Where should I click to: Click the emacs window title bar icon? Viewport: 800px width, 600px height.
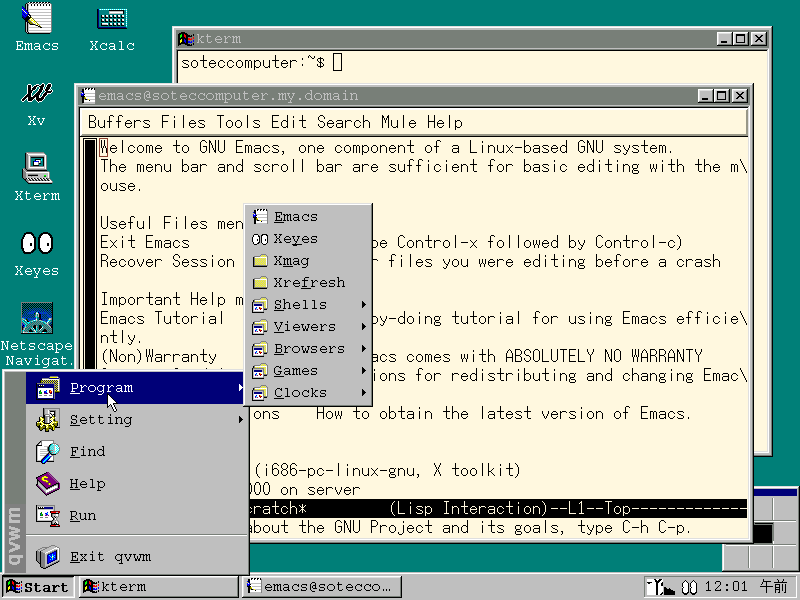(x=88, y=95)
